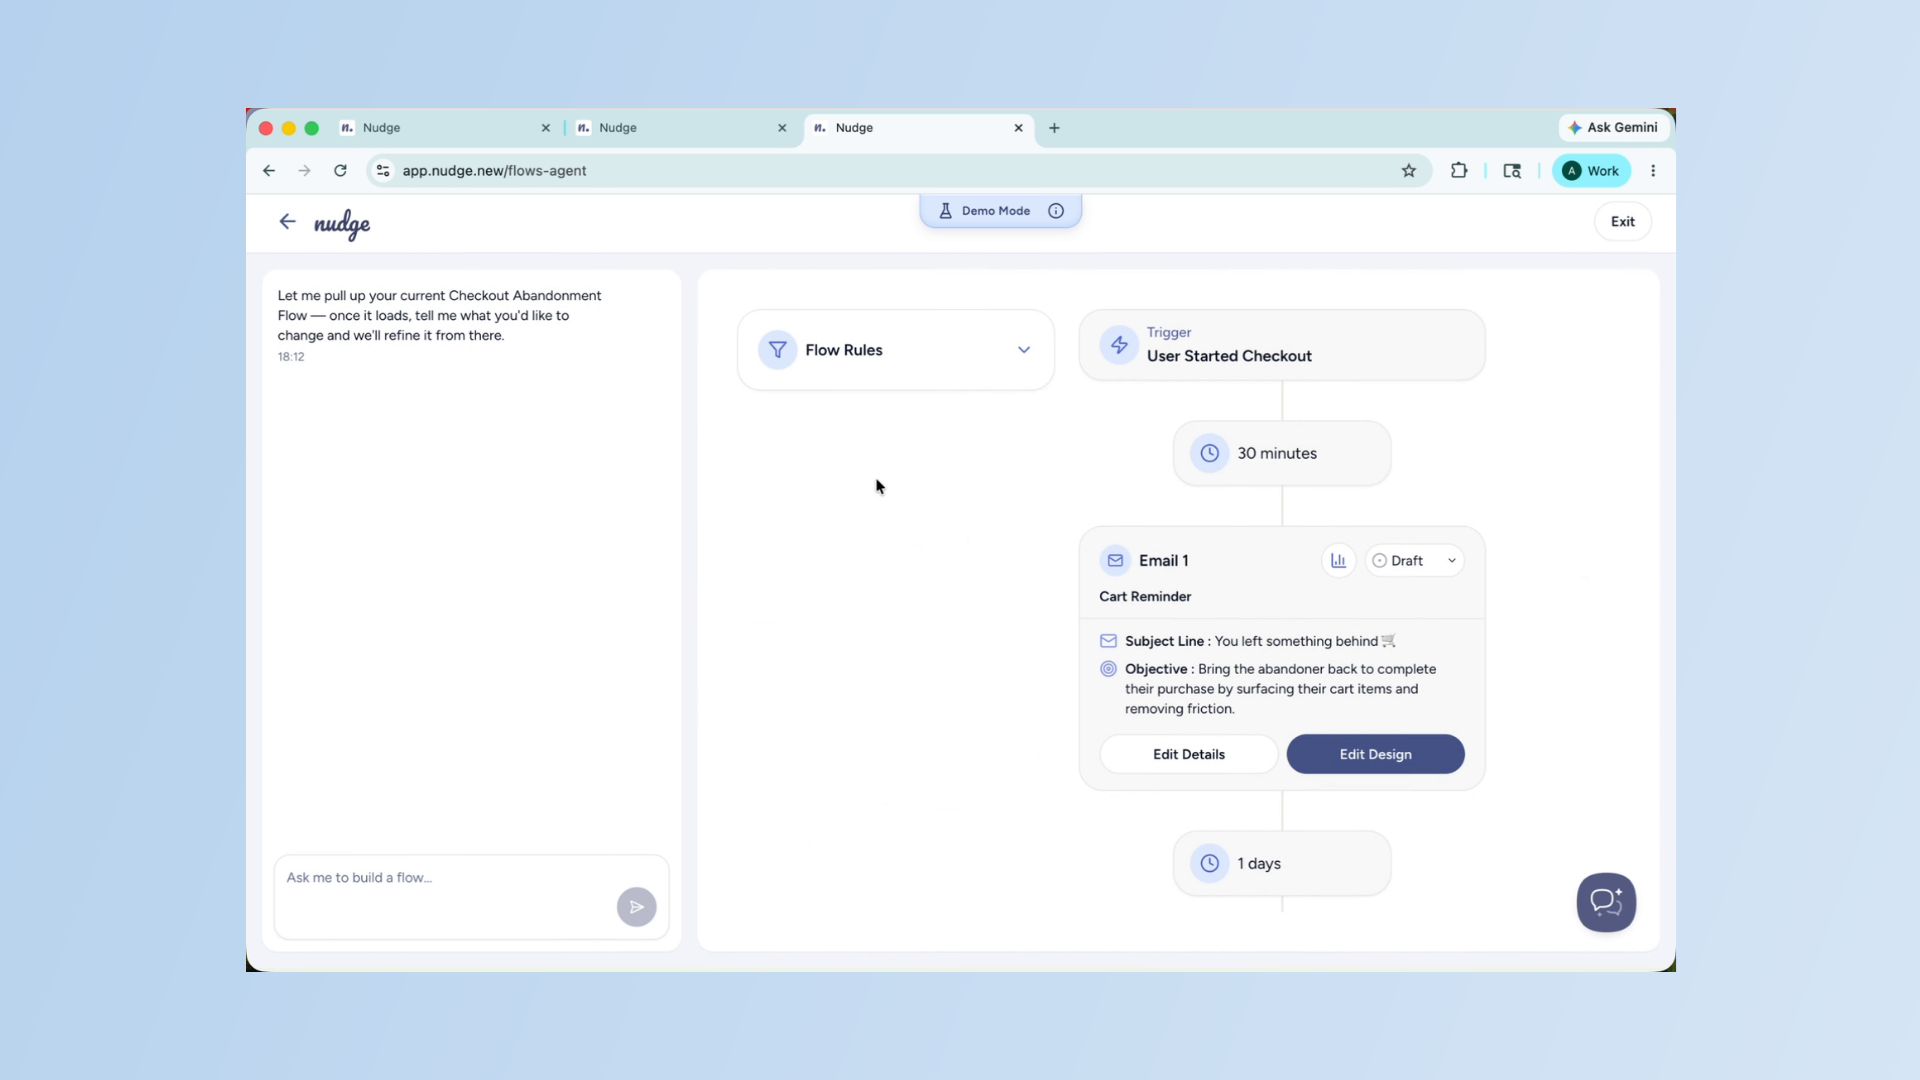Switch to the first Nudge browser tab
The height and width of the screenshot is (1080, 1920).
445,128
